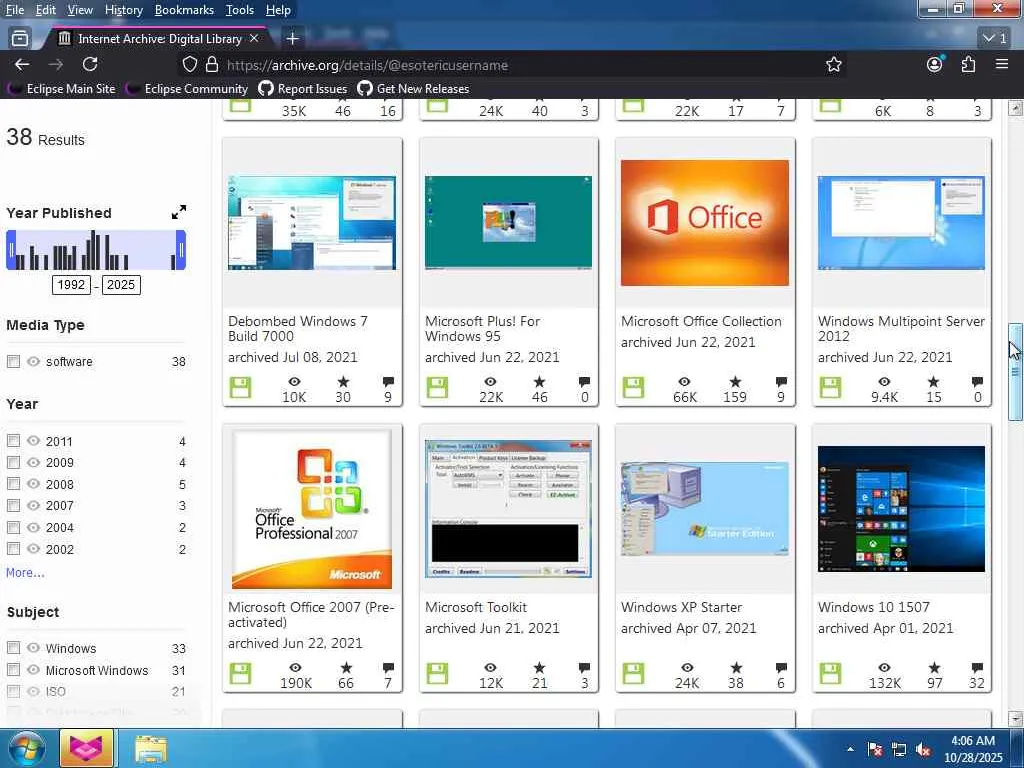Screen dimensions: 1024x768
Task: Click the address bar URL
Action: [x=368, y=65]
